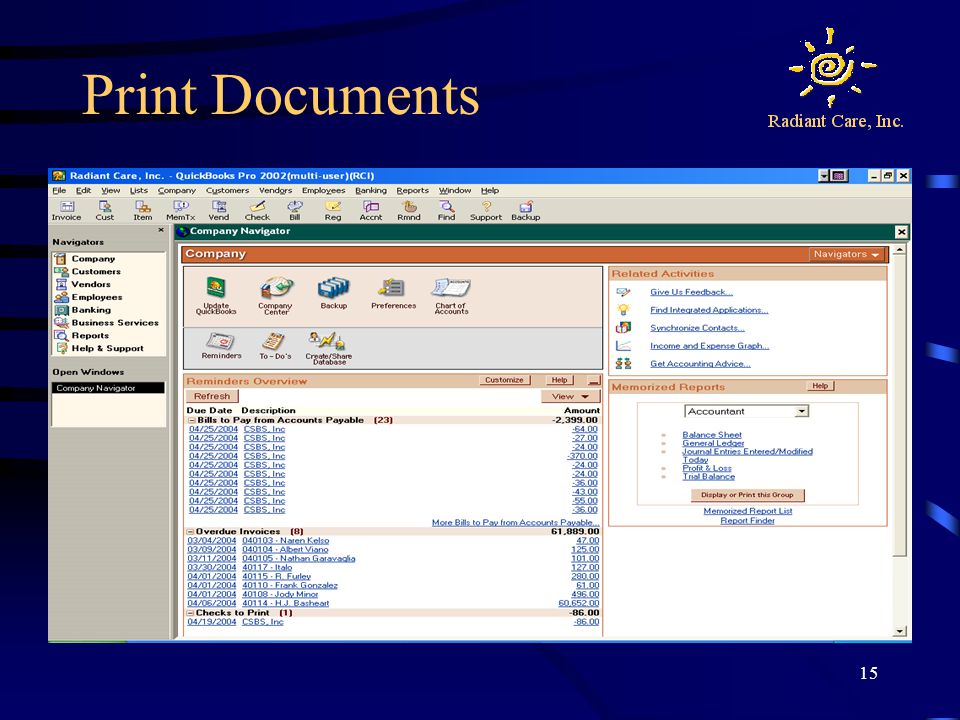960x720 pixels.
Task: Collapse the Checks to Print group
Action: tap(190, 613)
